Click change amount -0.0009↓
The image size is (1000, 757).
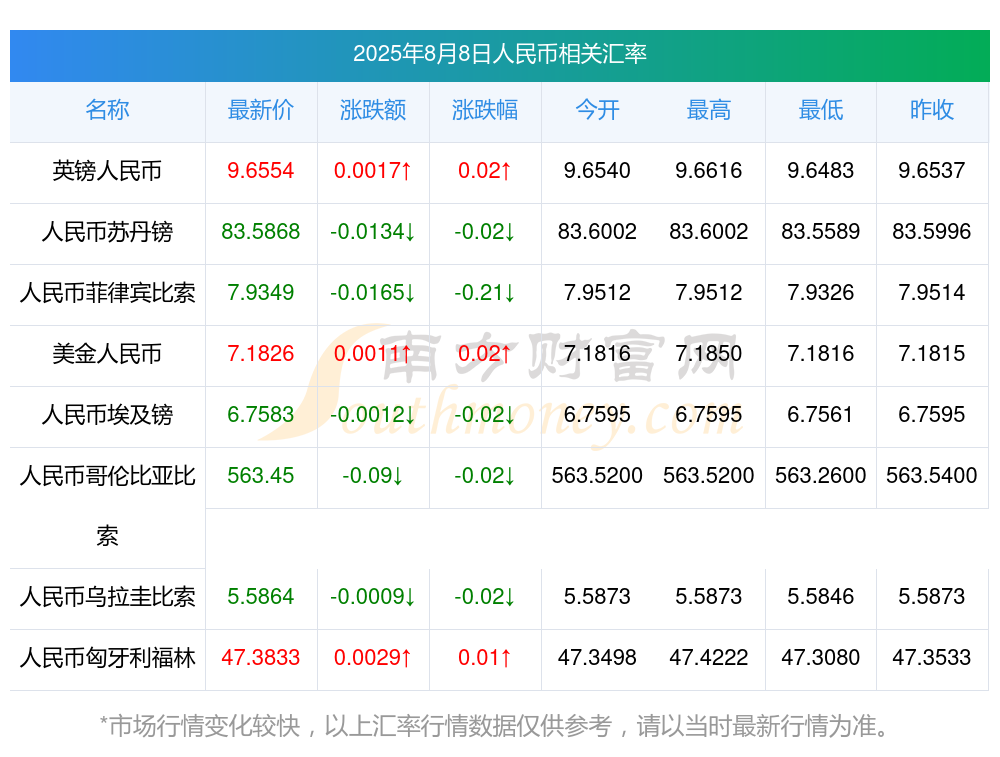[x=373, y=596]
